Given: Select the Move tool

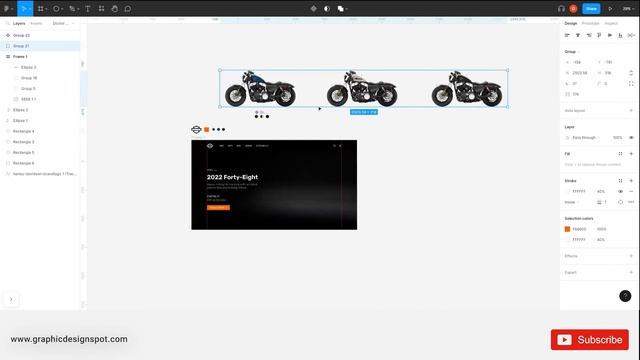Looking at the screenshot, I should (24, 9).
